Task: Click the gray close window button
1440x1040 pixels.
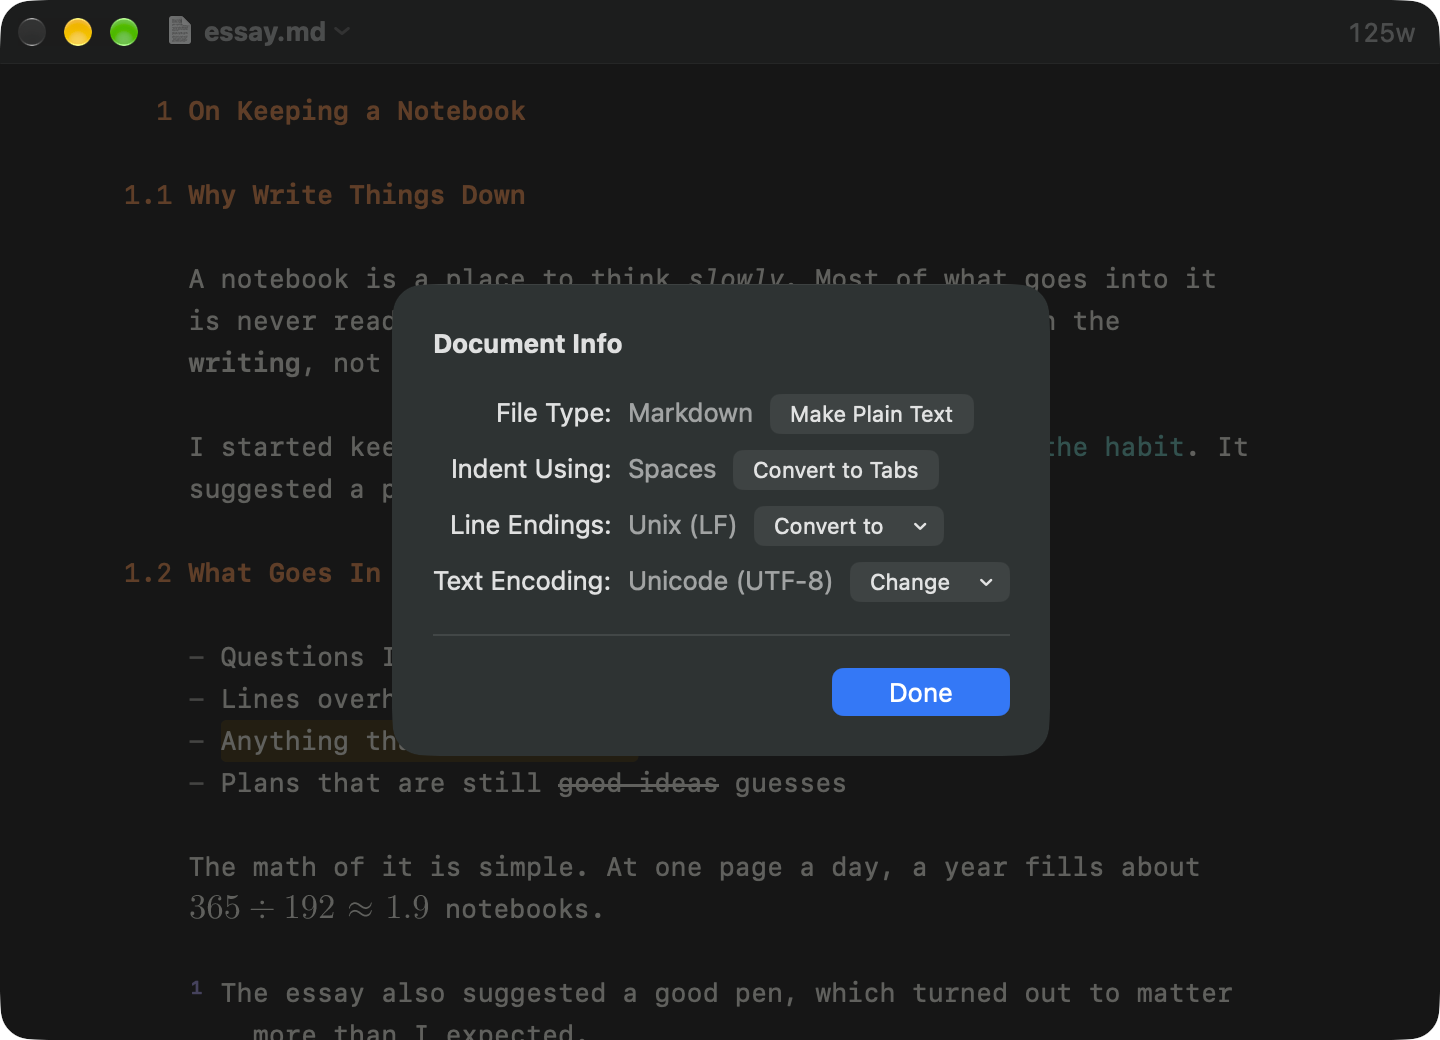Action: point(32,32)
